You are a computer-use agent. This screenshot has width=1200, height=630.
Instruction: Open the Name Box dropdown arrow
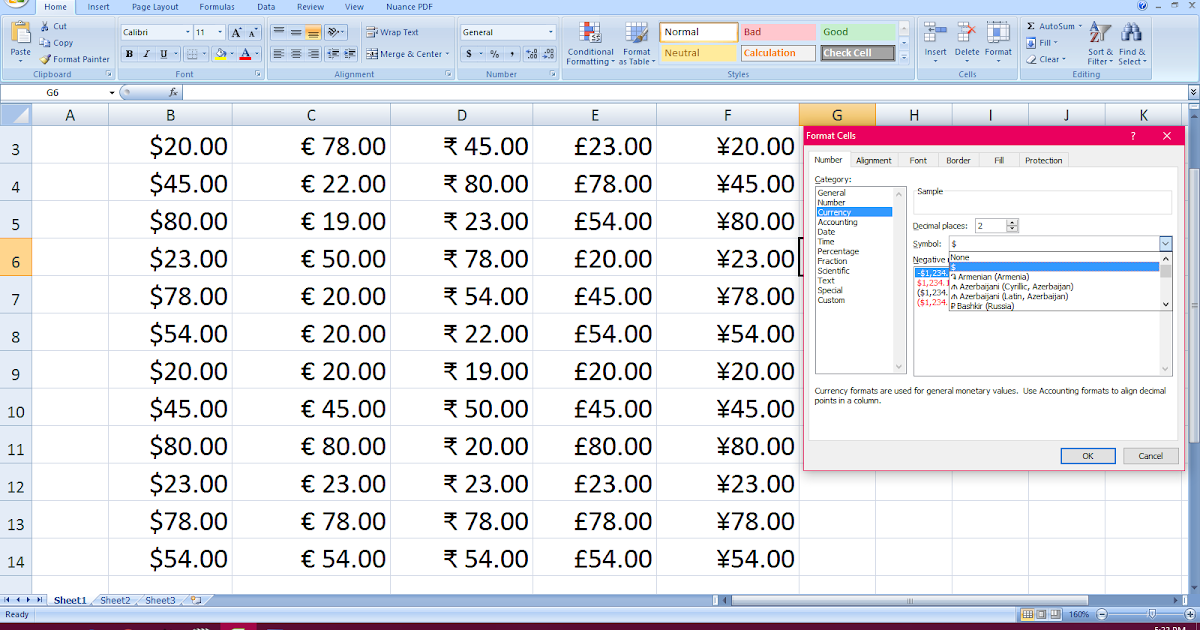pyautogui.click(x=112, y=92)
